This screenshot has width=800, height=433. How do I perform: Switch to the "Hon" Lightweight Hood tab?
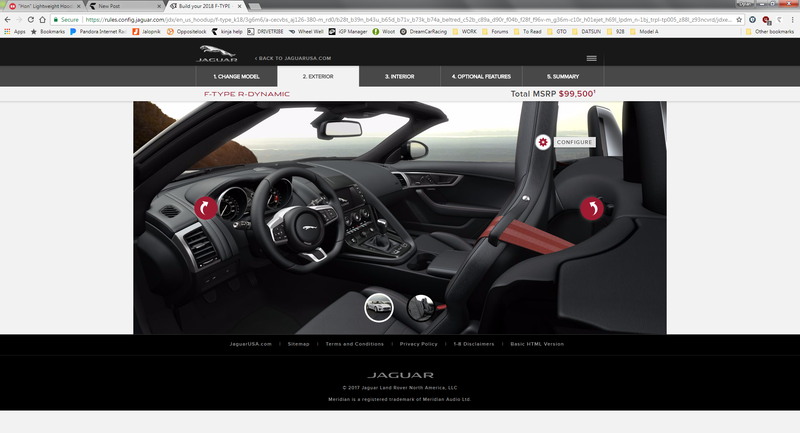click(x=45, y=6)
